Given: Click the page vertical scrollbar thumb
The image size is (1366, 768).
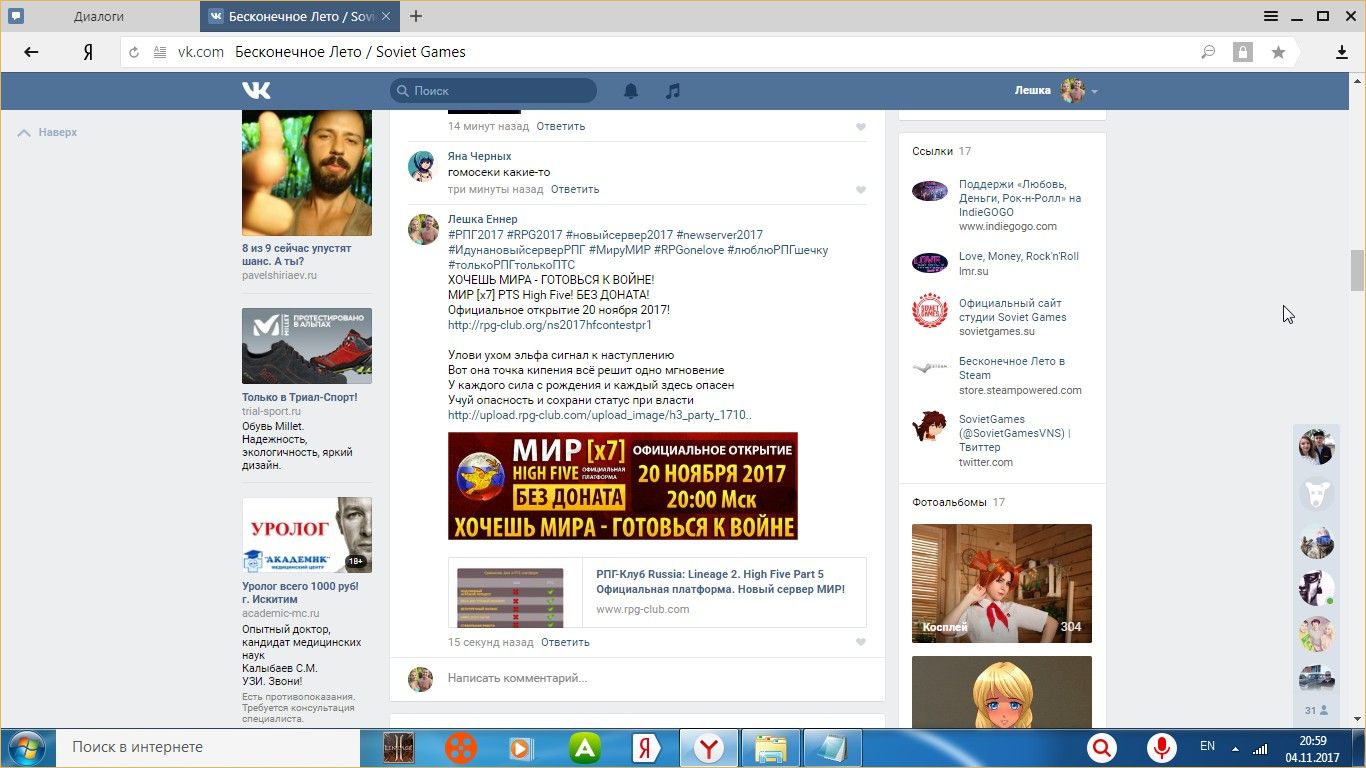Looking at the screenshot, I should [x=1357, y=269].
